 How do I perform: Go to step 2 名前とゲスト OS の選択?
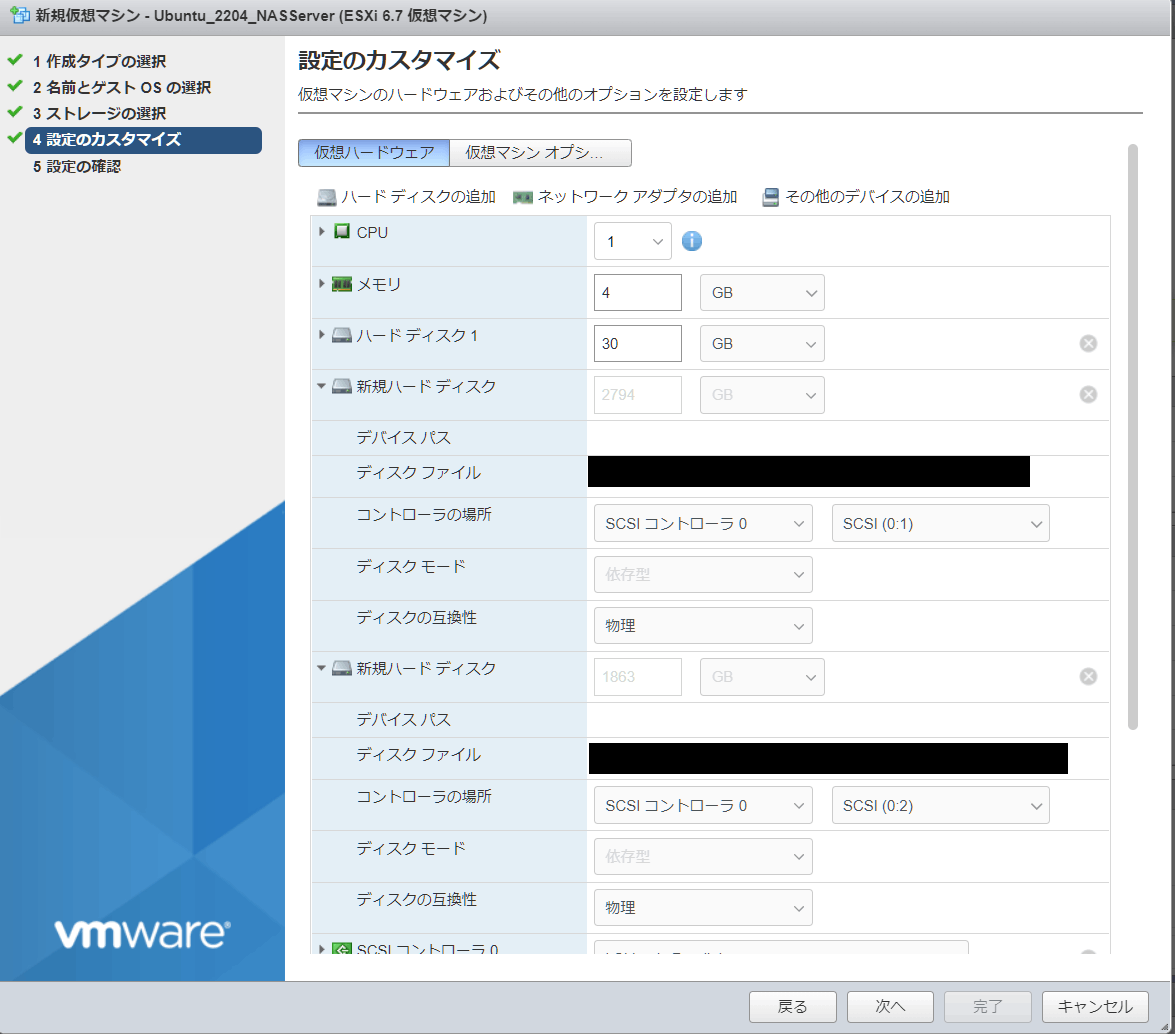(x=121, y=88)
